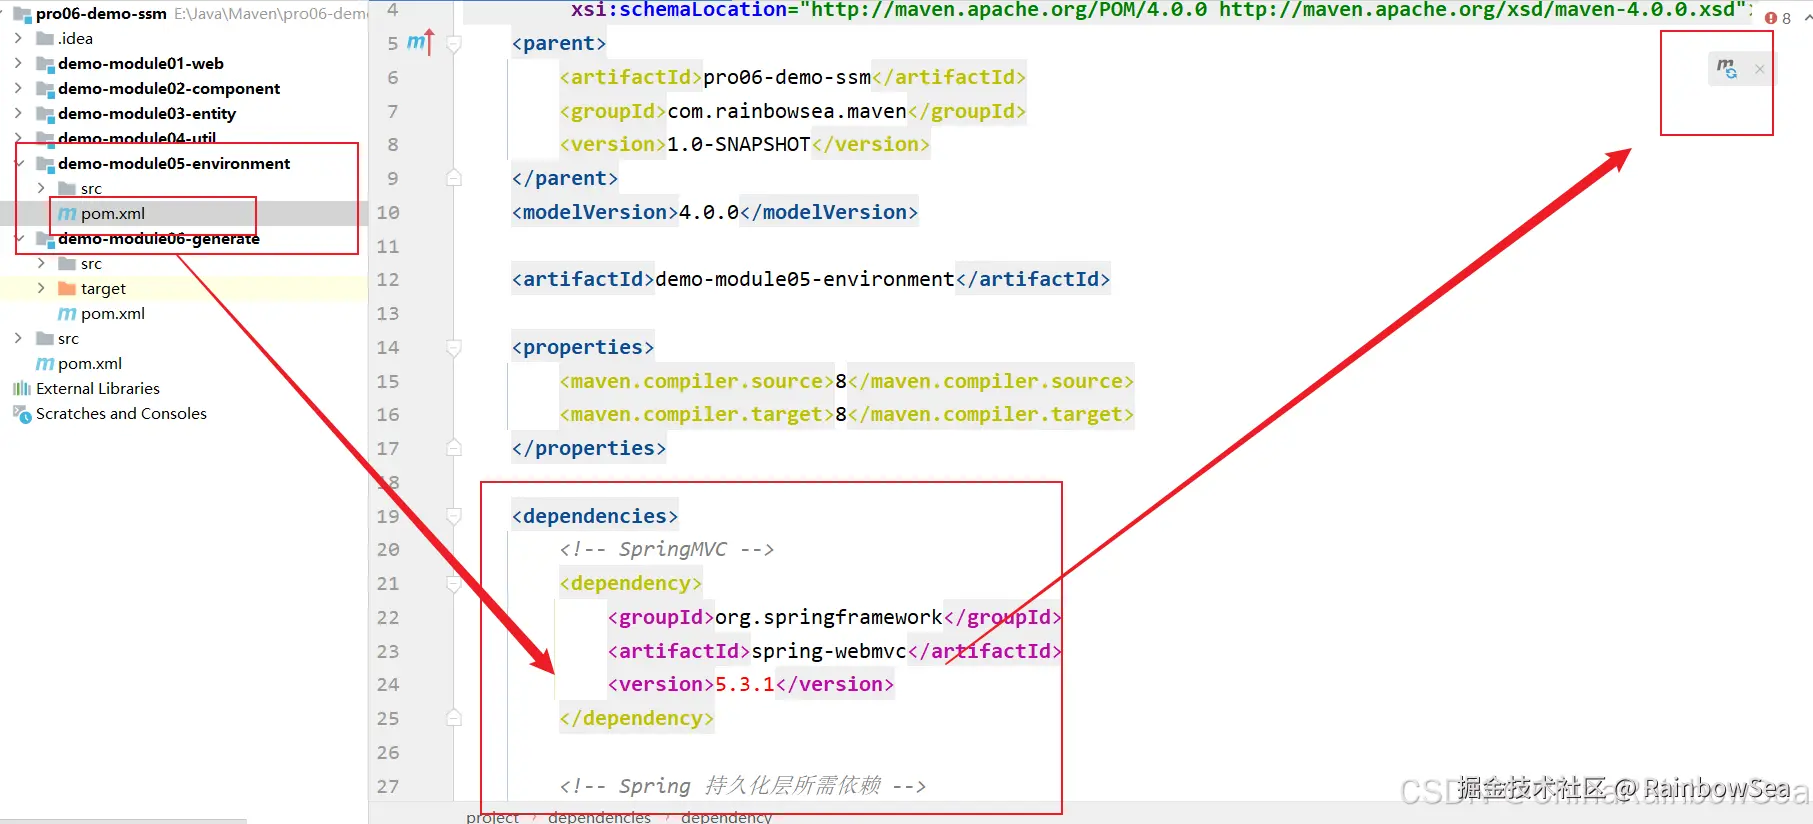Click the parent POM gutter icon at line 5
The width and height of the screenshot is (1813, 824).
pos(420,43)
